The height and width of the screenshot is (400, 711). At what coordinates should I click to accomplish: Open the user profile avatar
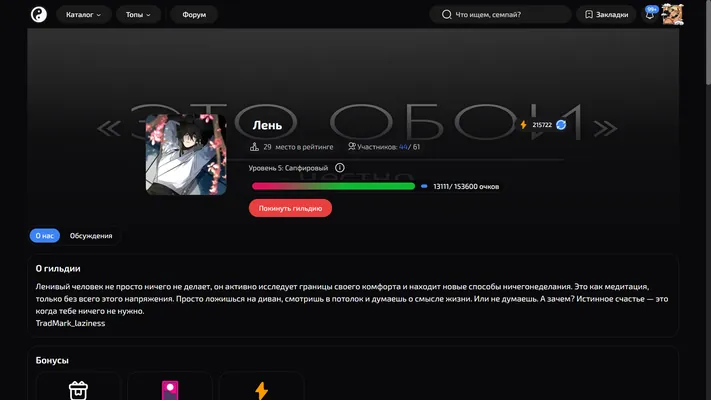672,15
